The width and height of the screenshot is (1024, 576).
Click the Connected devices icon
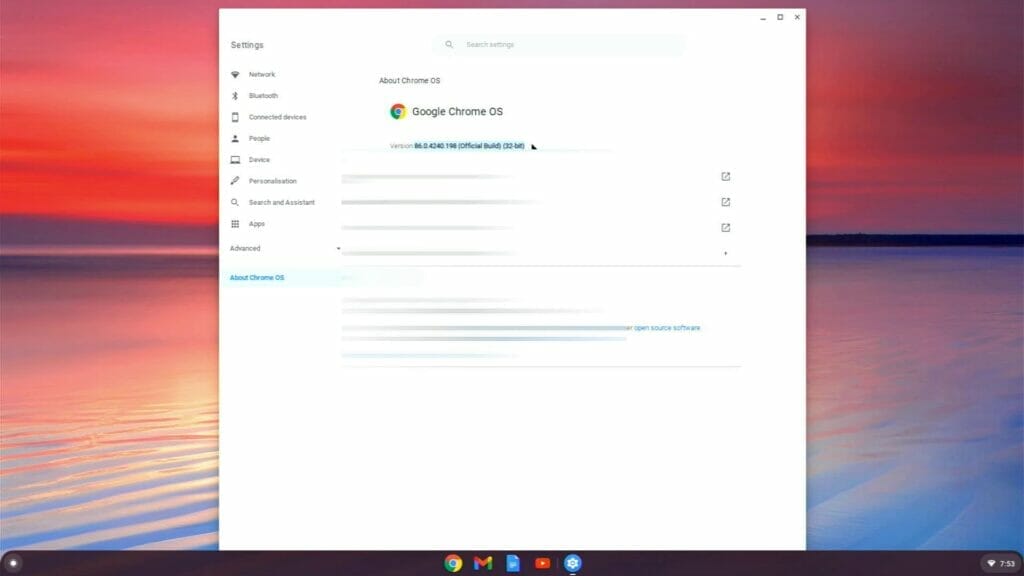[x=234, y=117]
